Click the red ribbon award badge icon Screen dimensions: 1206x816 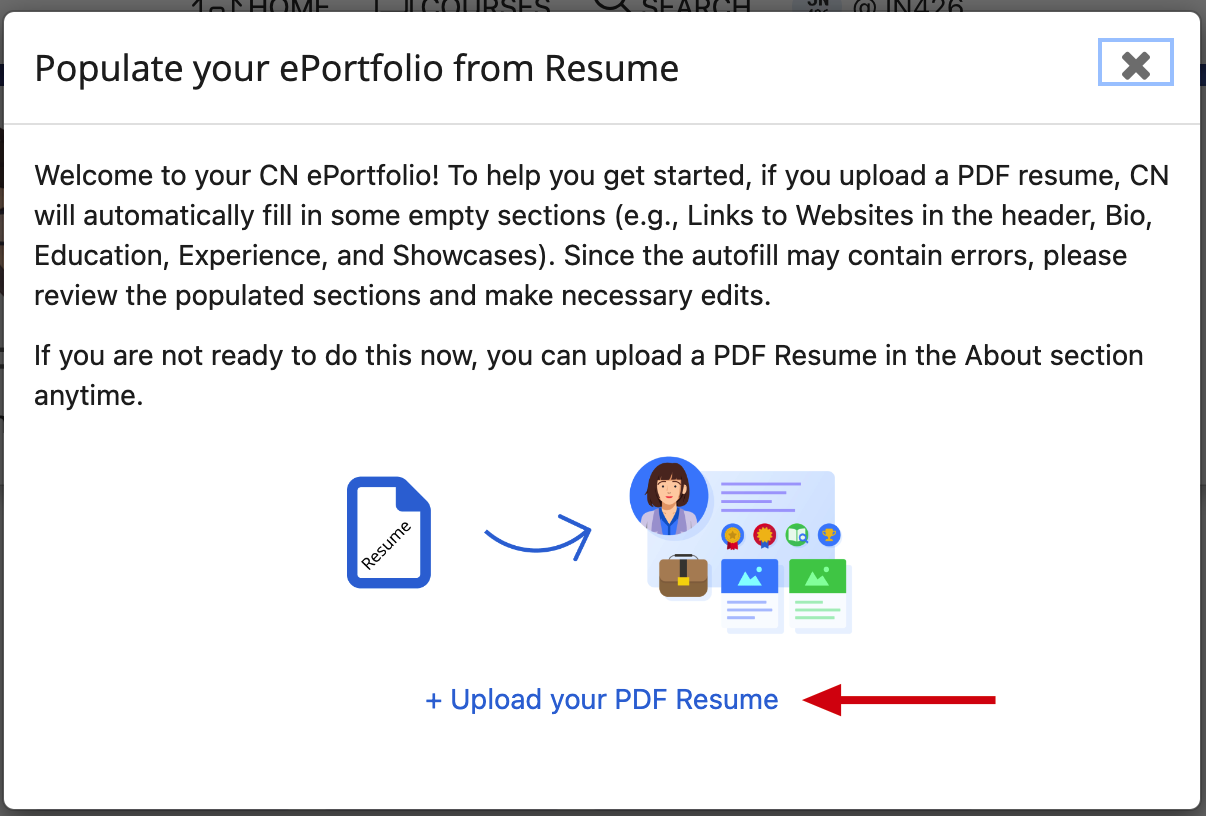[765, 536]
